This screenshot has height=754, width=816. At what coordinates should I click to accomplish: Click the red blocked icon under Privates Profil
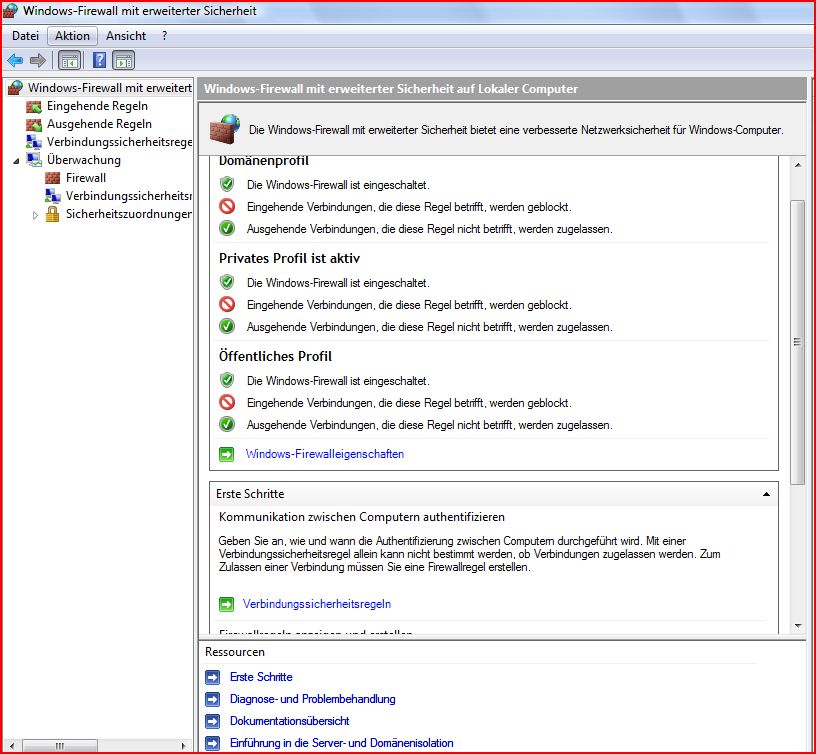227,304
